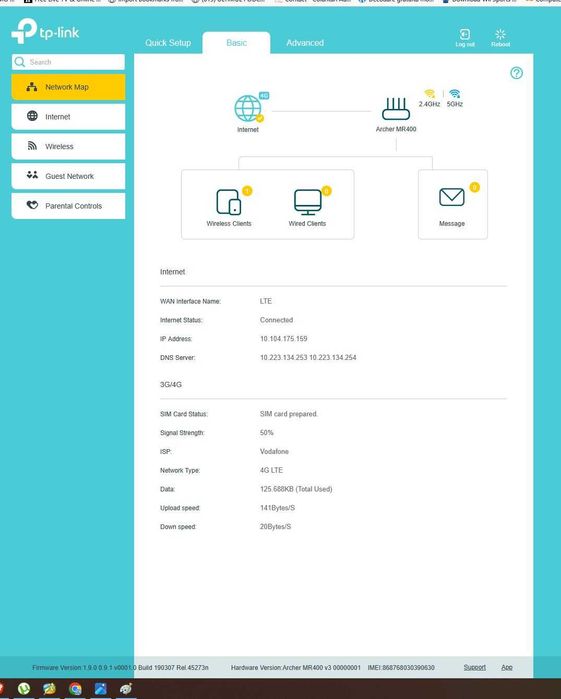Open the help question mark icon
Screen dimensions: 561x699
click(516, 73)
